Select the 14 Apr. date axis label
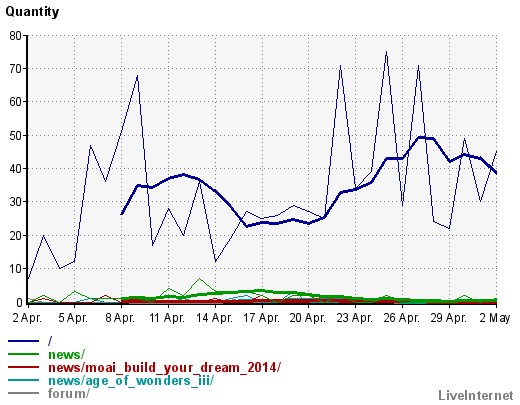Image resolution: width=520 pixels, height=405 pixels. pyautogui.click(x=215, y=318)
